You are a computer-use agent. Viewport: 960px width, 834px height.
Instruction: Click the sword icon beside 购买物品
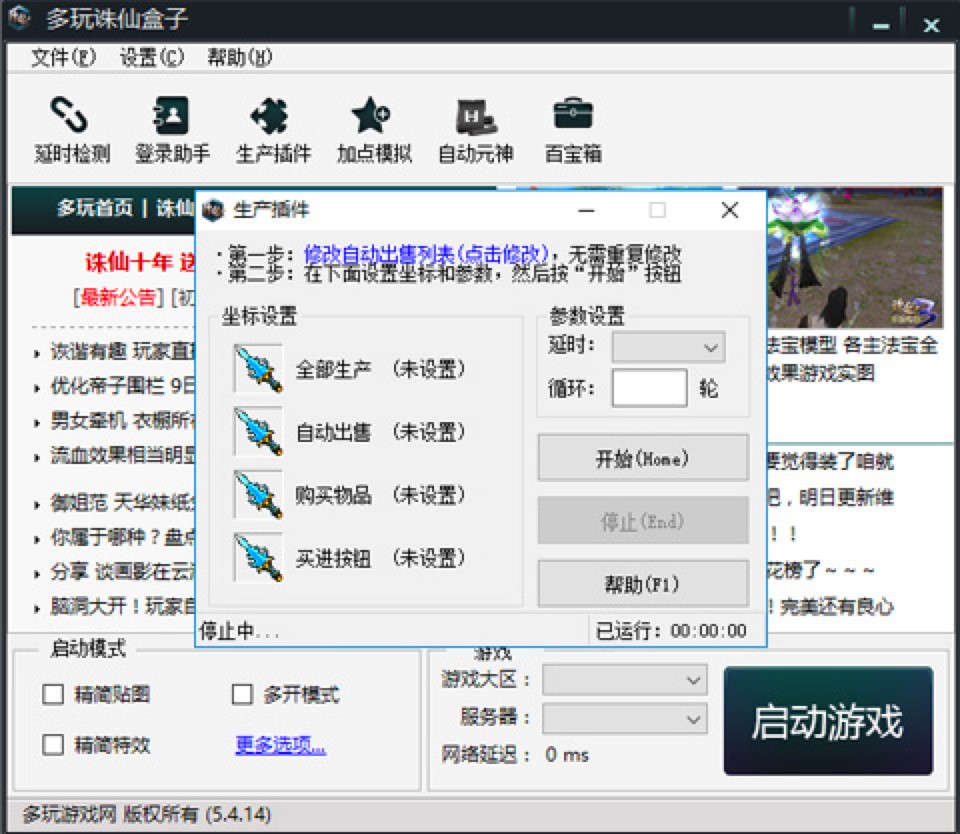(x=257, y=494)
